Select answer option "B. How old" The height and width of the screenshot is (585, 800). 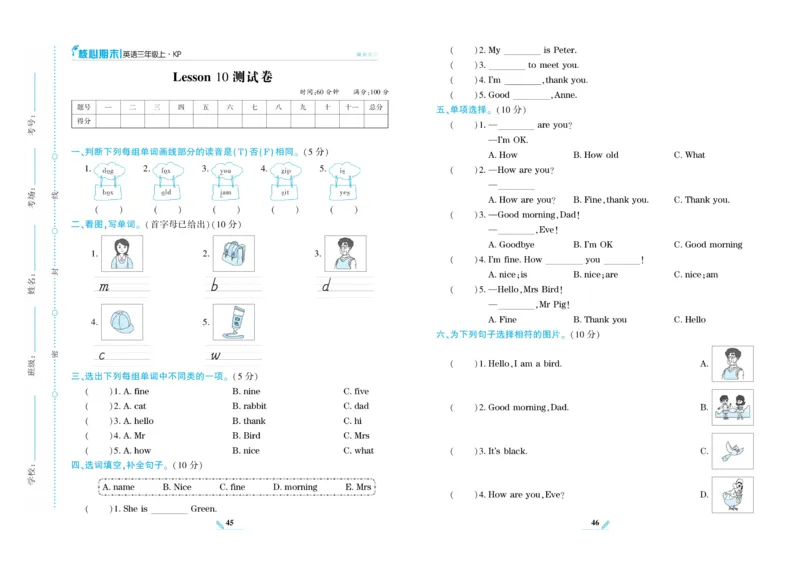tap(596, 155)
